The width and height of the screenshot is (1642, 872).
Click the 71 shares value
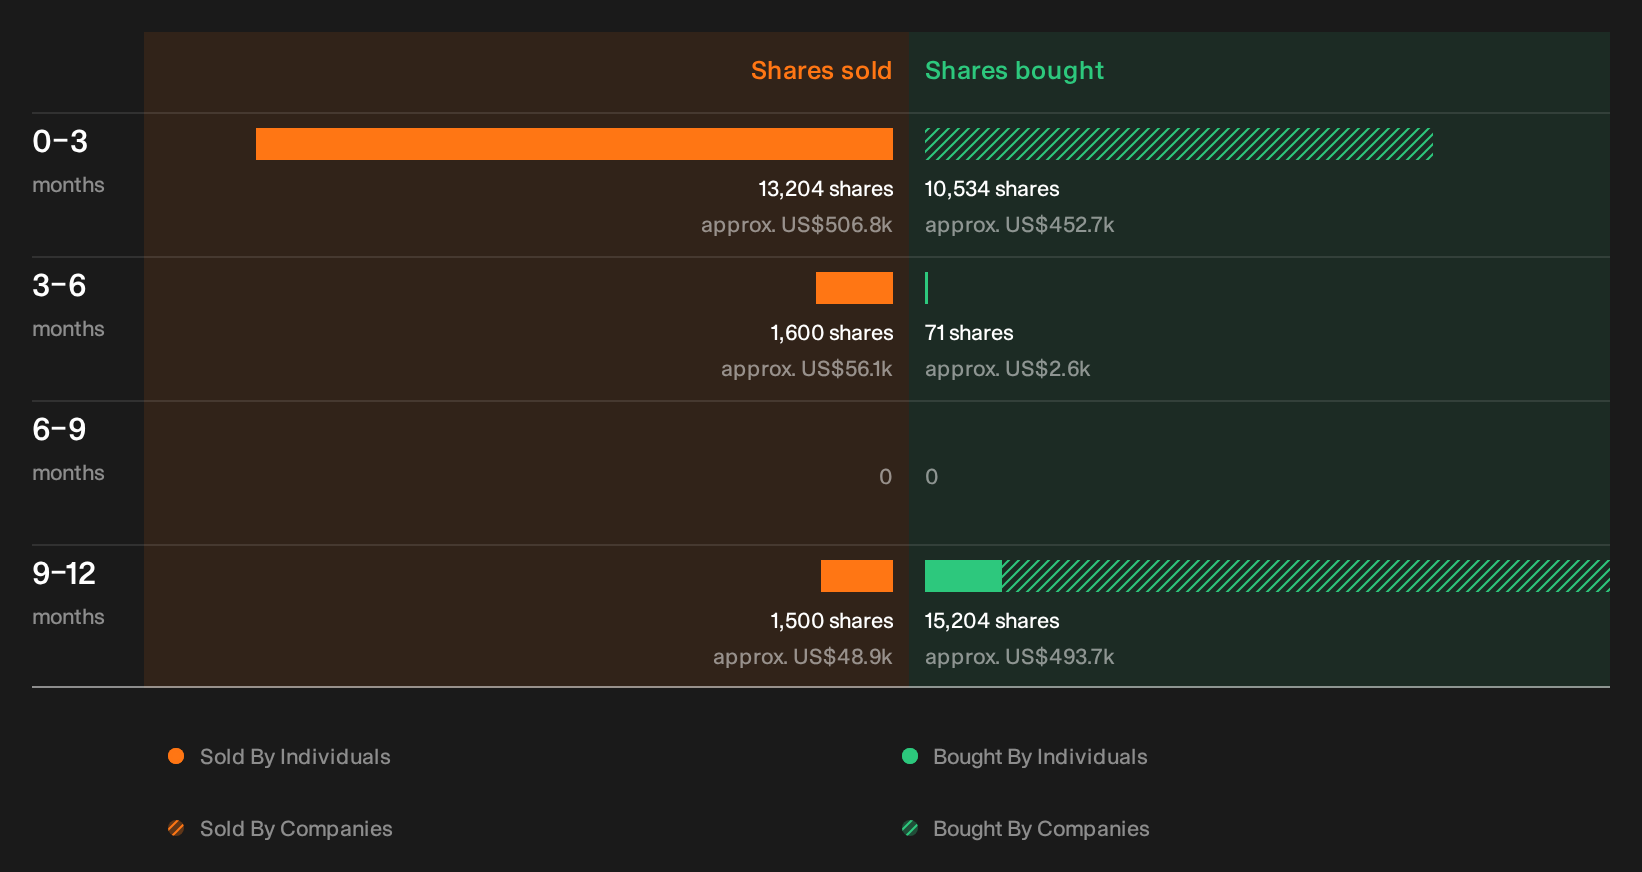pos(969,333)
